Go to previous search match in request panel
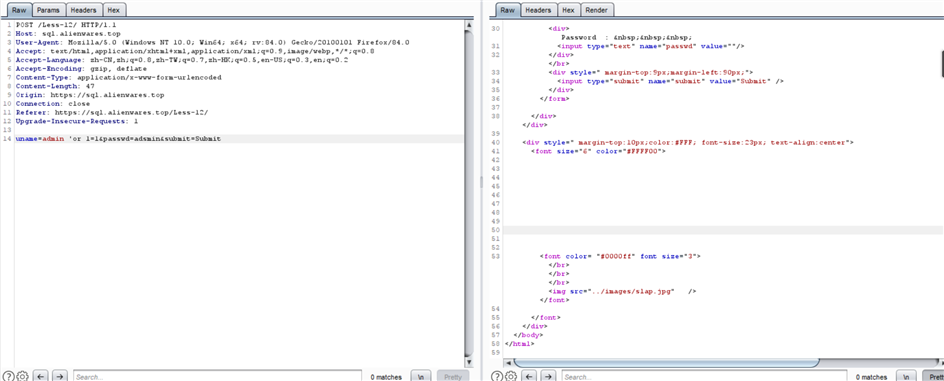944x381 pixels. click(41, 376)
